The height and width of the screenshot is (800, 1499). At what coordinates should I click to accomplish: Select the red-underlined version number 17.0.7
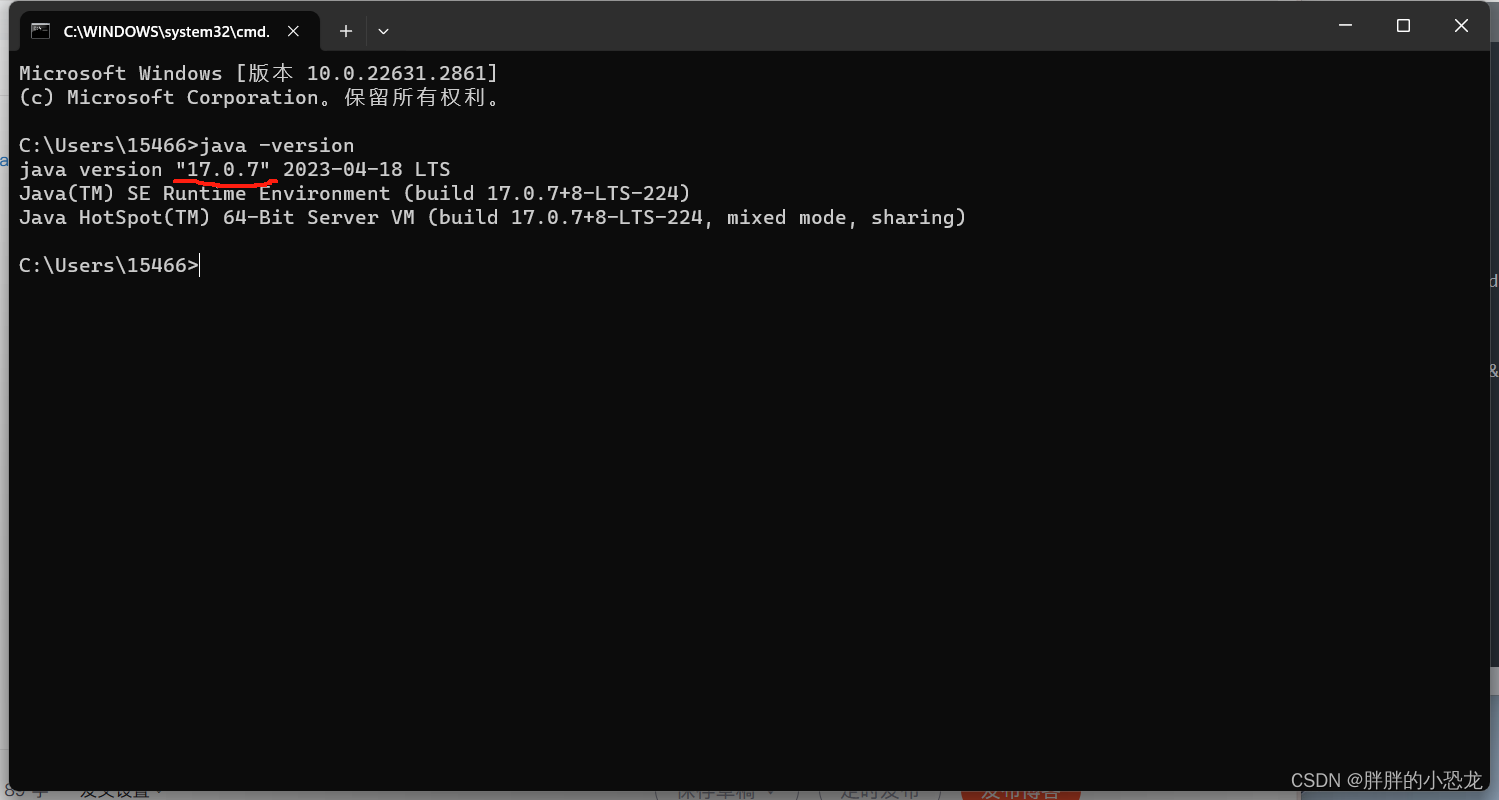coord(224,169)
